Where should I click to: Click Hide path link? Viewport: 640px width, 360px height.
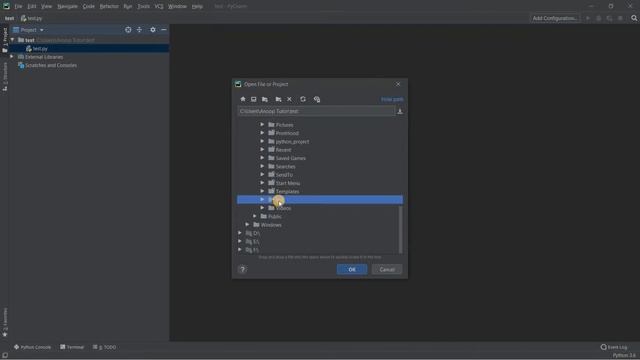[392, 99]
